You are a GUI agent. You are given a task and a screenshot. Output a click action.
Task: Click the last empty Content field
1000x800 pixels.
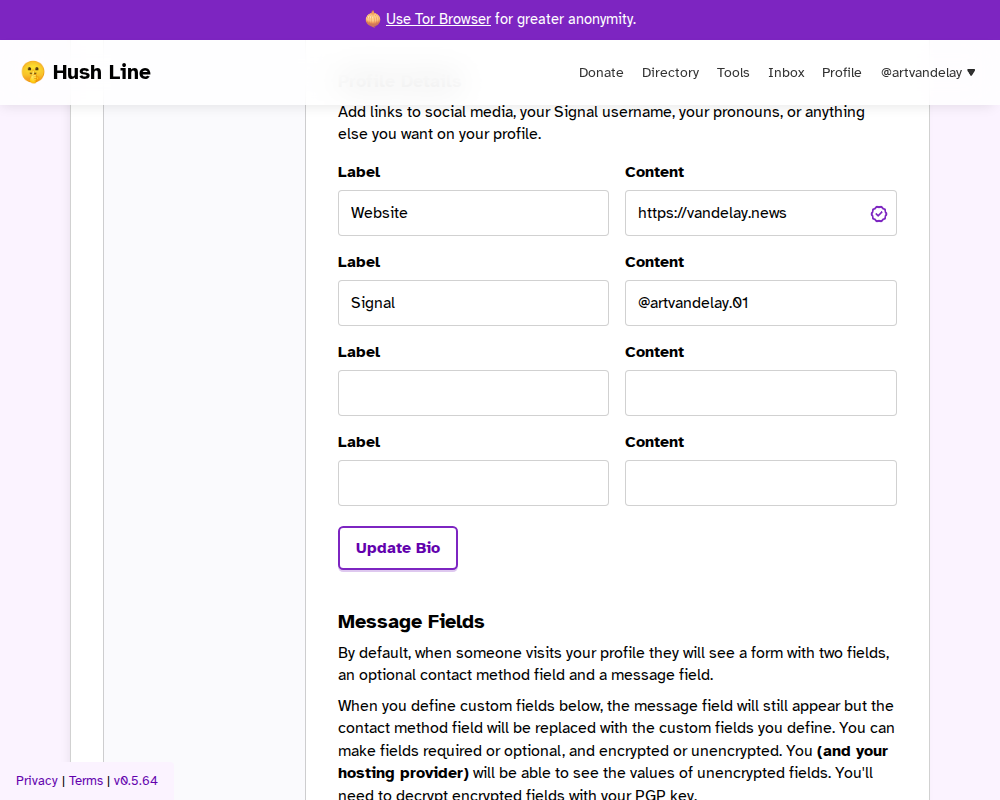(x=760, y=483)
